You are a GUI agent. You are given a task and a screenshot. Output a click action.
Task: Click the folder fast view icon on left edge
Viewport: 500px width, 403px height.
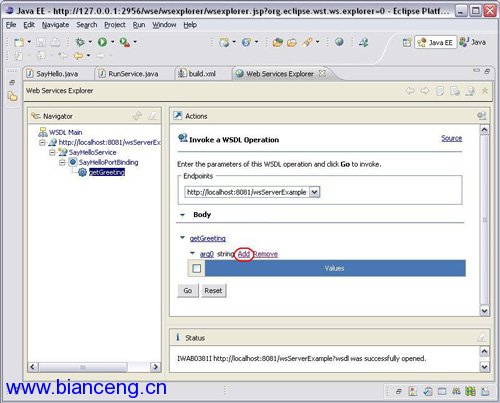click(12, 97)
